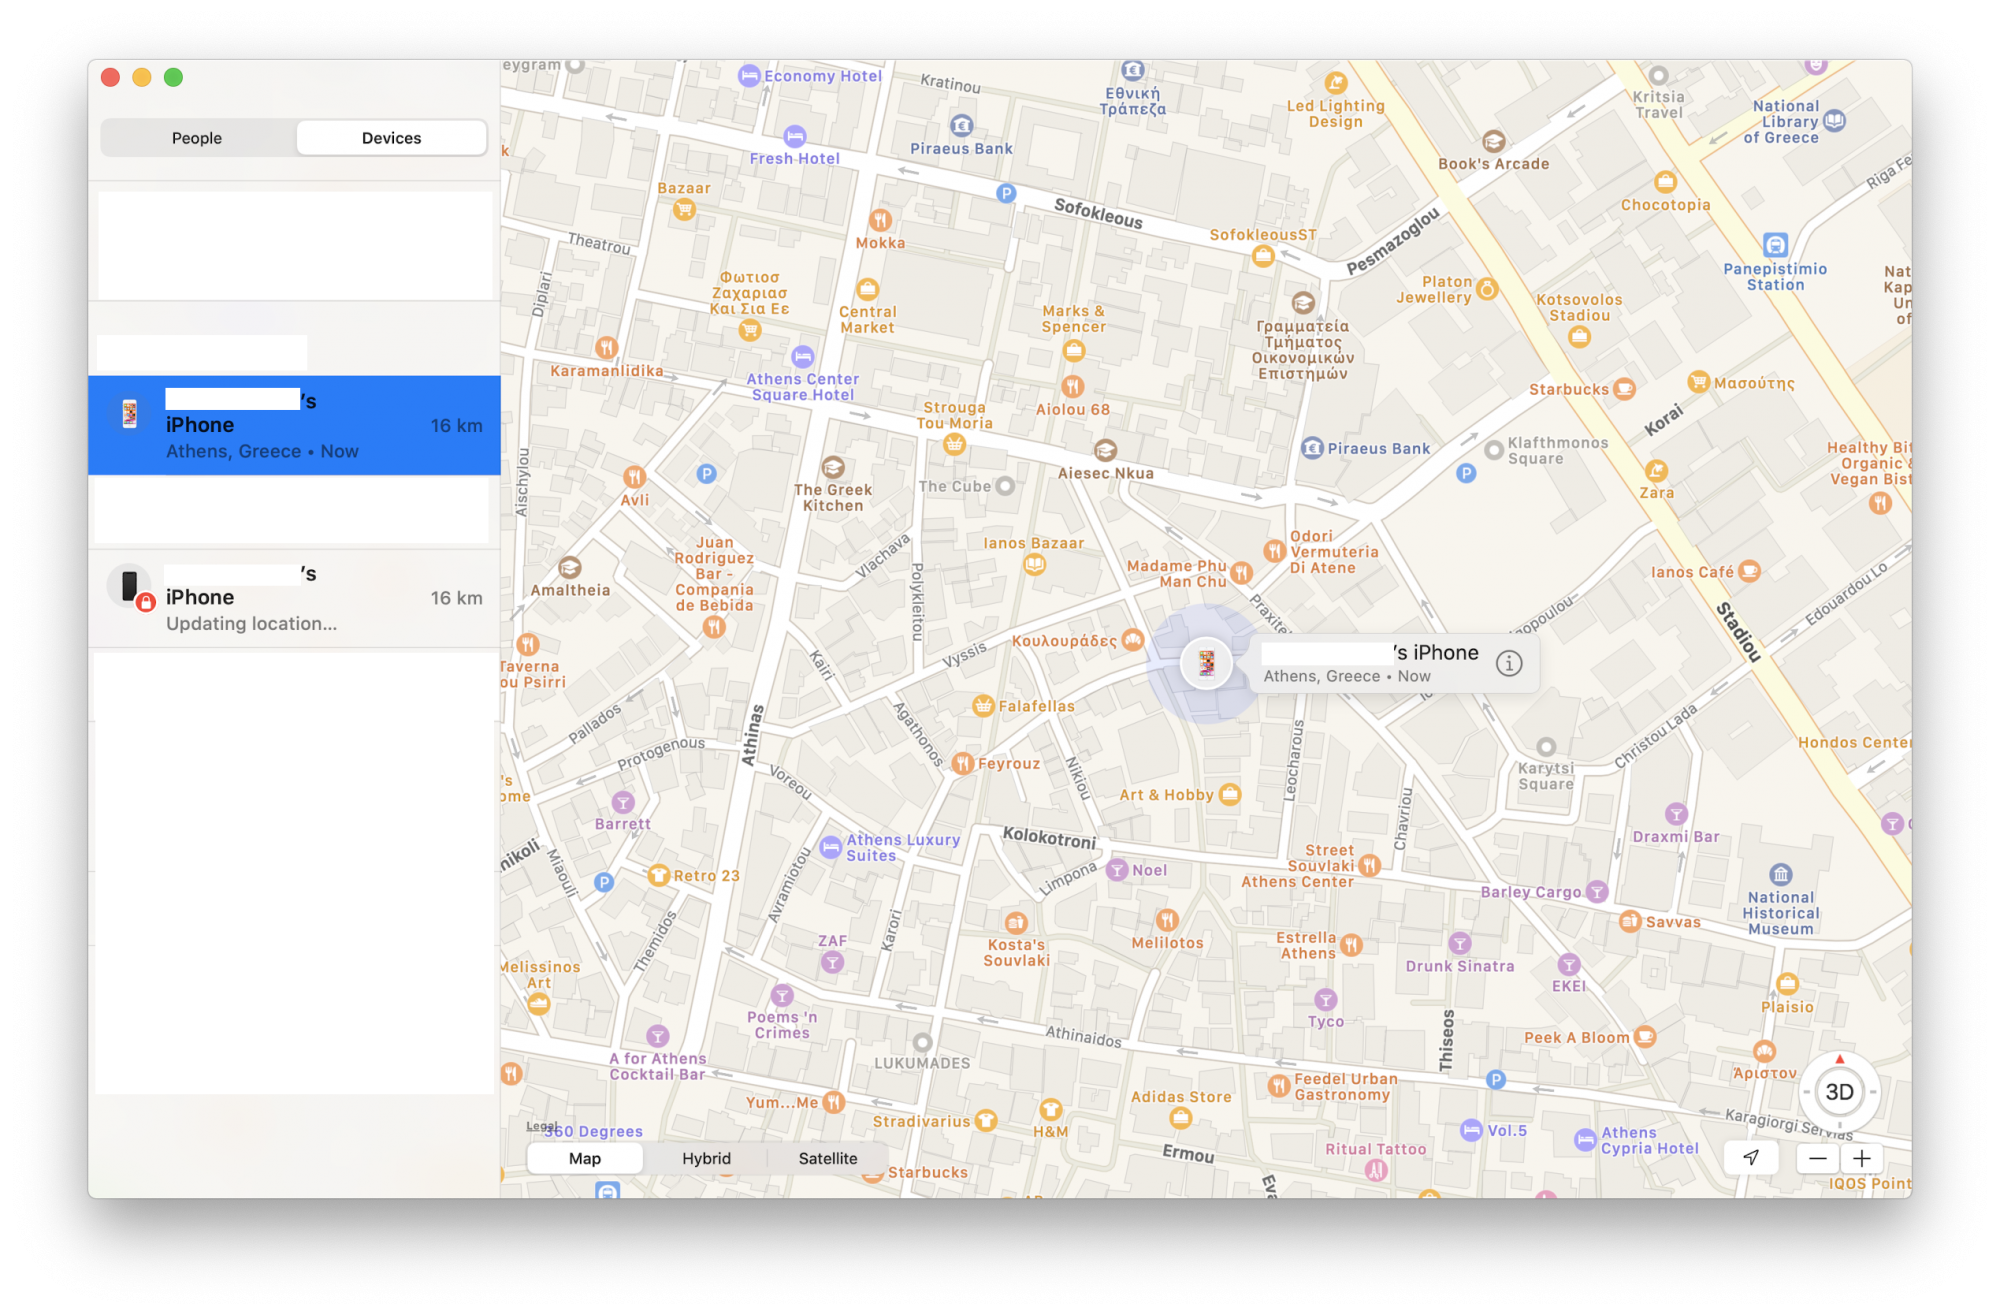Click the Barrett bar icon
Viewport: 2000px width, 1315px height.
point(623,802)
